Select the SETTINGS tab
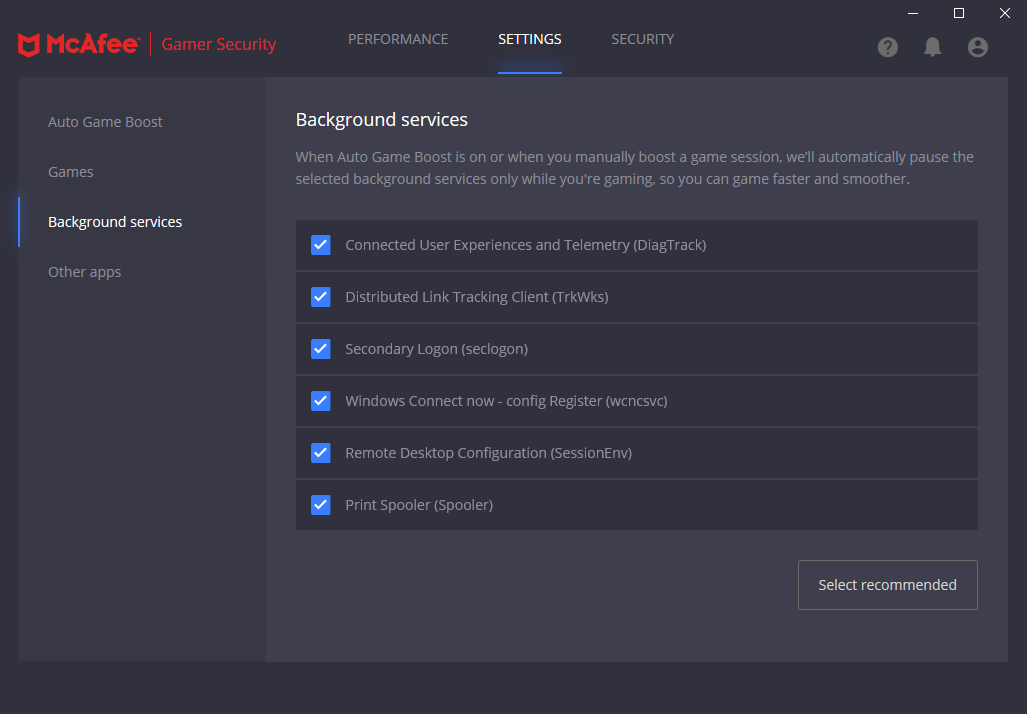The image size is (1027, 714). click(530, 40)
